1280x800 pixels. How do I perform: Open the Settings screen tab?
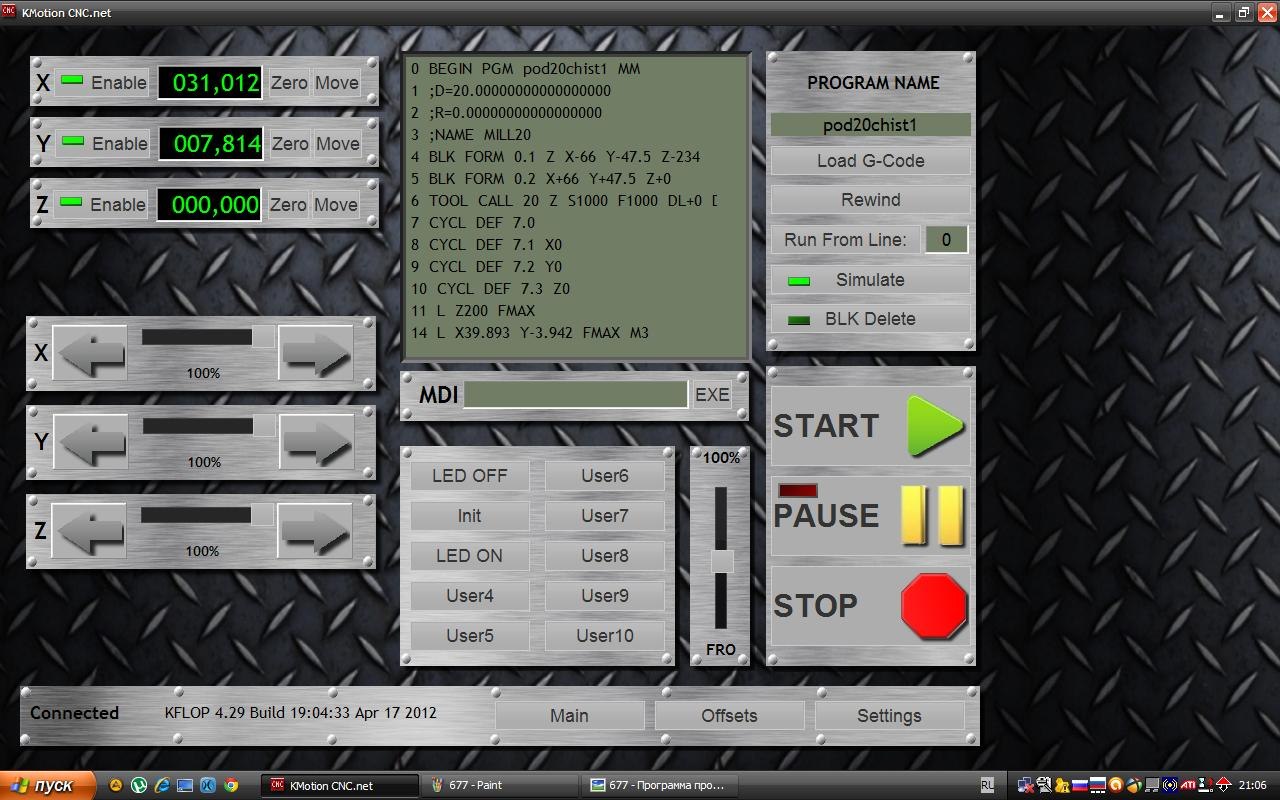pyautogui.click(x=889, y=716)
